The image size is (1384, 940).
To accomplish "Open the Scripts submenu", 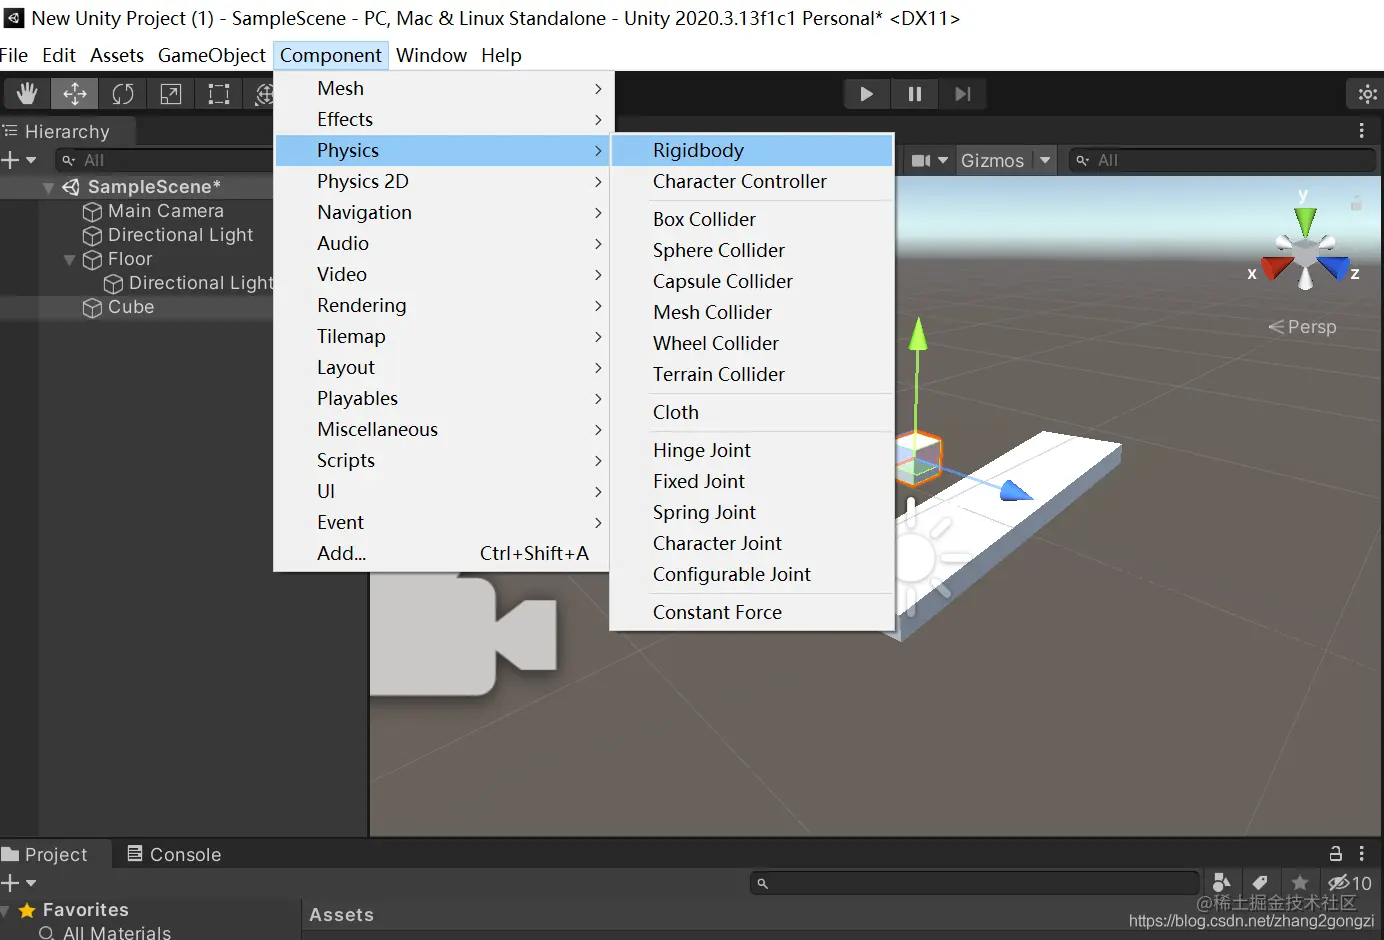I will (443, 460).
